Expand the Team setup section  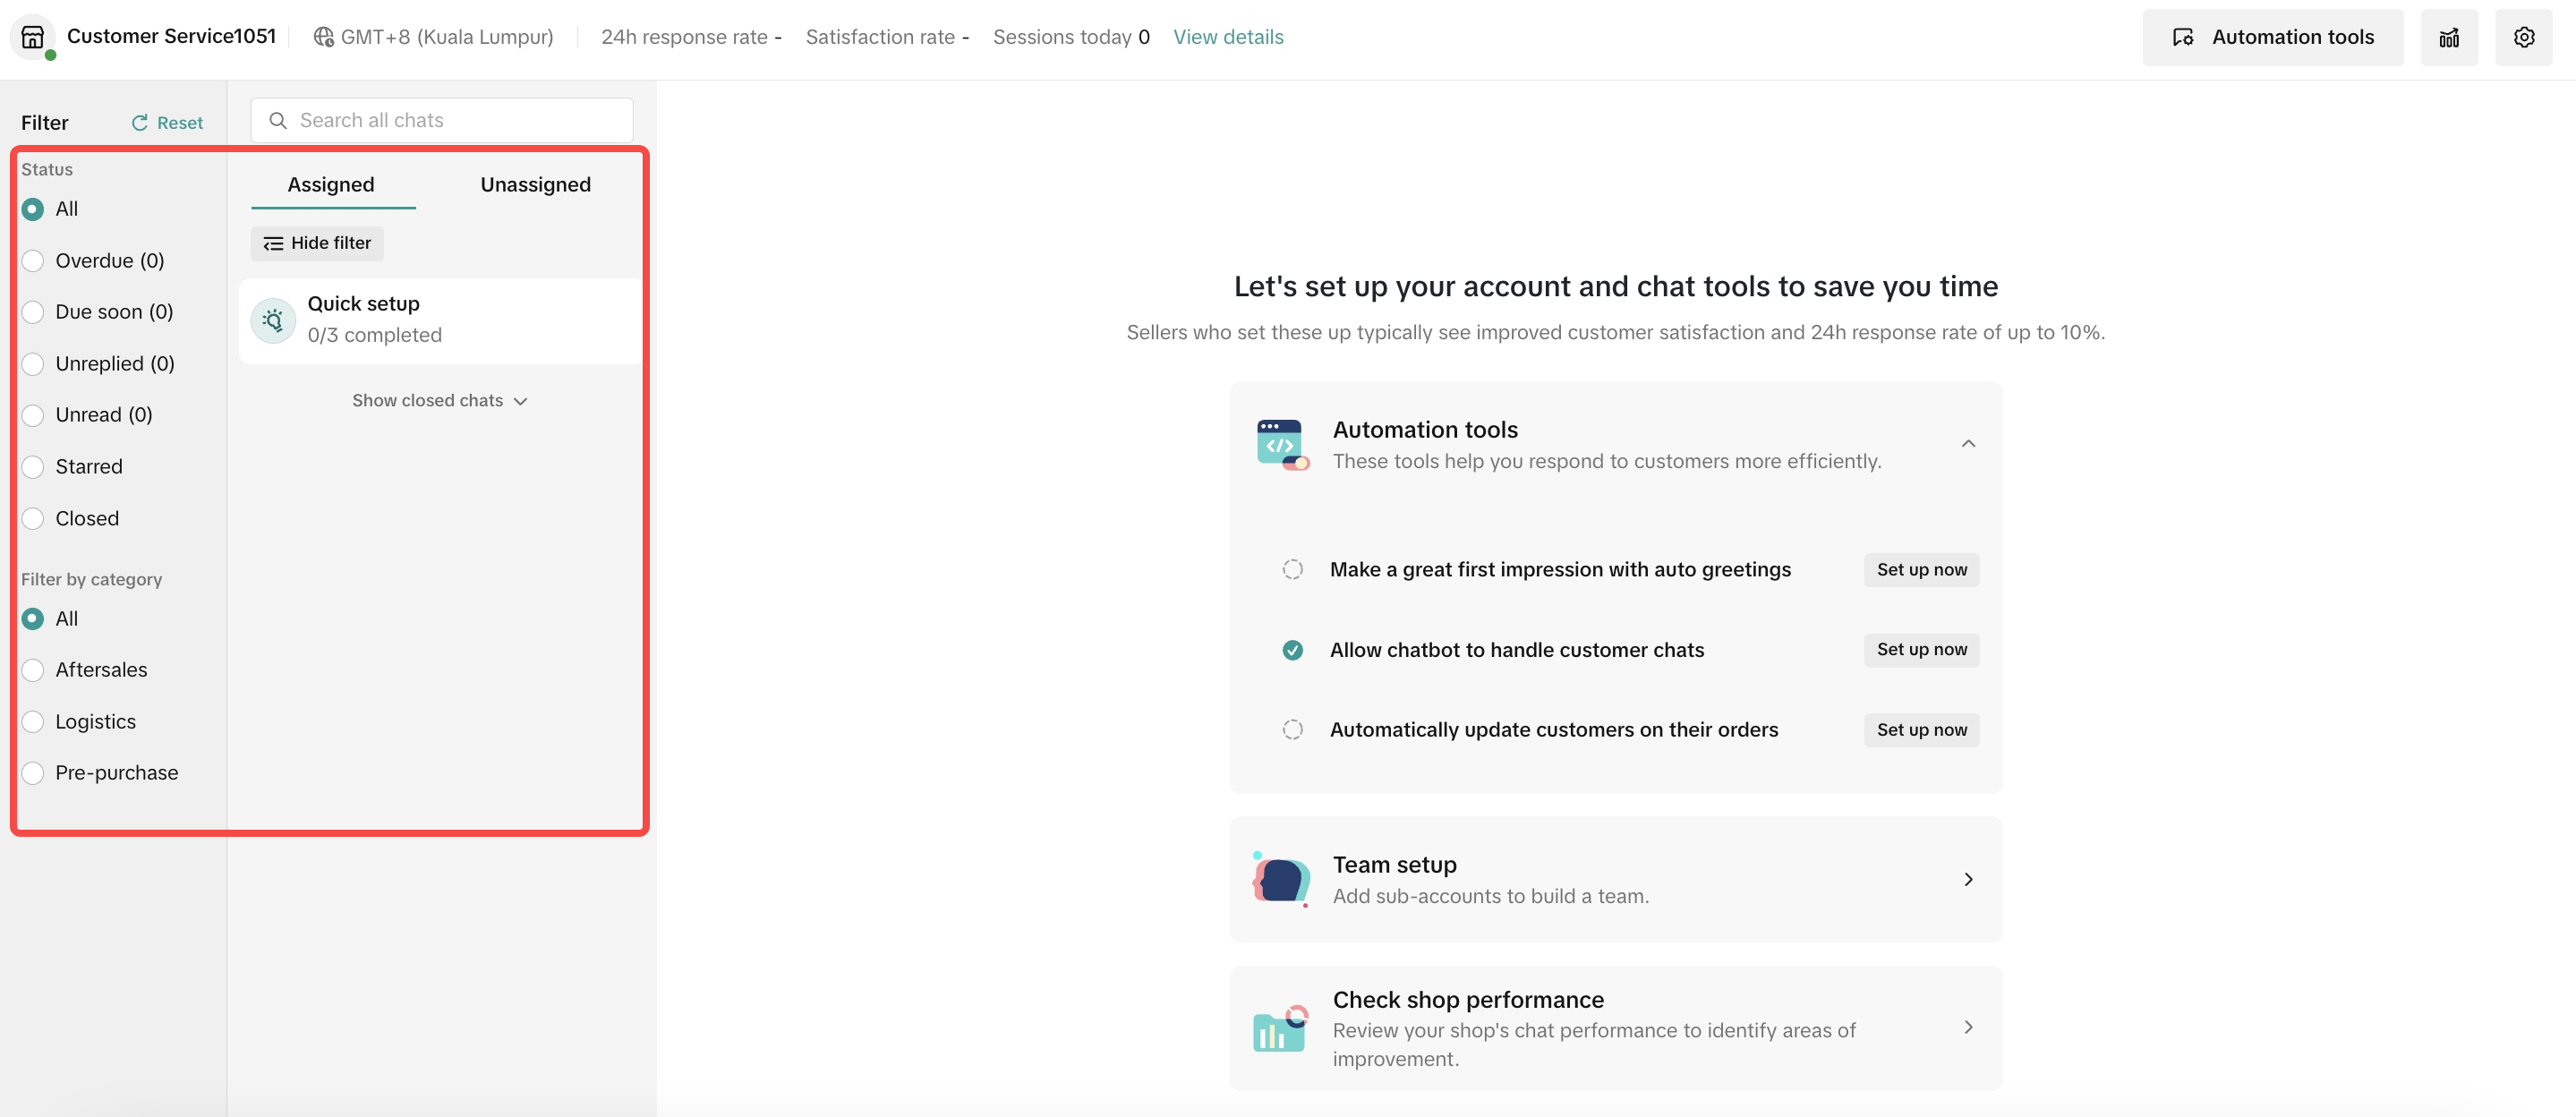(x=1967, y=879)
